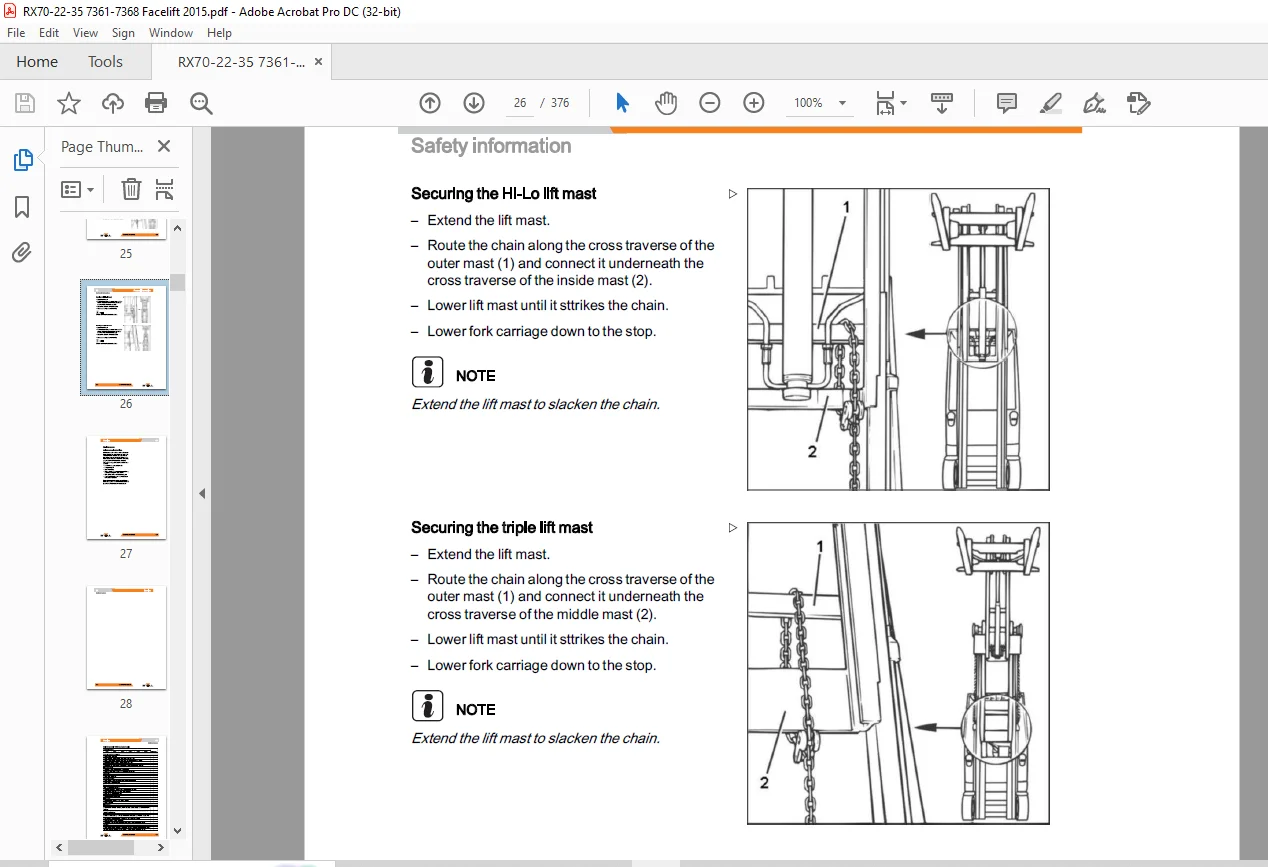Open thumbnail options dropdown menu
1268x867 pixels.
[78, 189]
